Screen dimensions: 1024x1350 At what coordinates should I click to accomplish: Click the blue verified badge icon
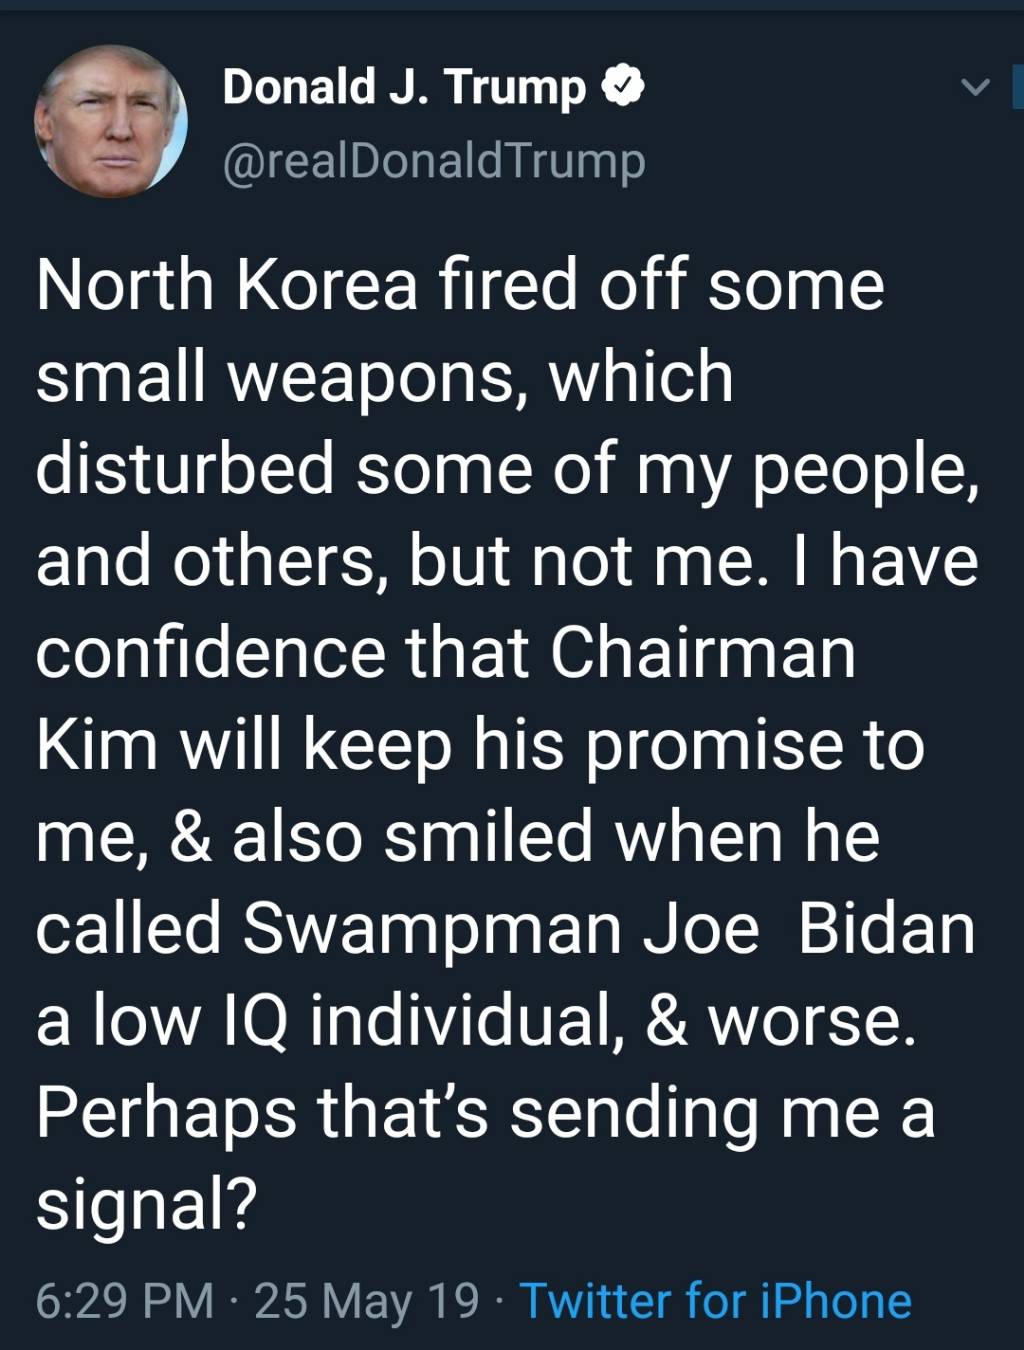click(623, 88)
